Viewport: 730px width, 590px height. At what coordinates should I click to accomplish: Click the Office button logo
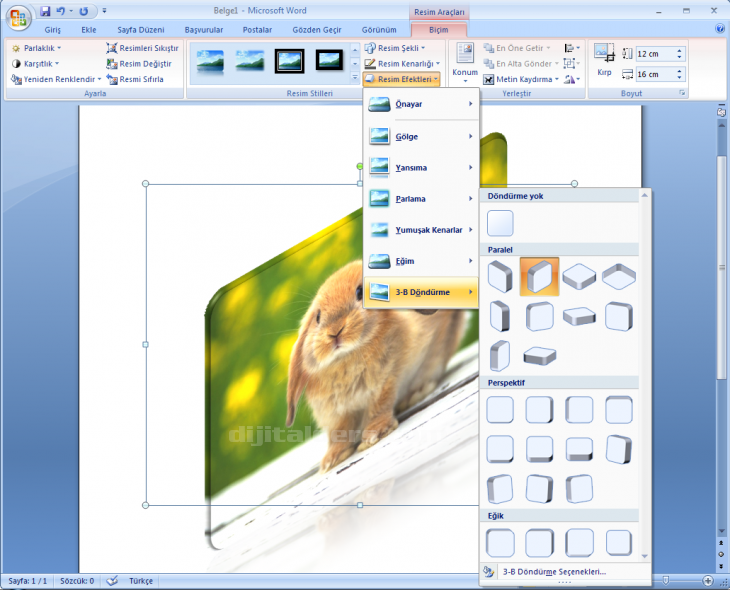(18, 17)
